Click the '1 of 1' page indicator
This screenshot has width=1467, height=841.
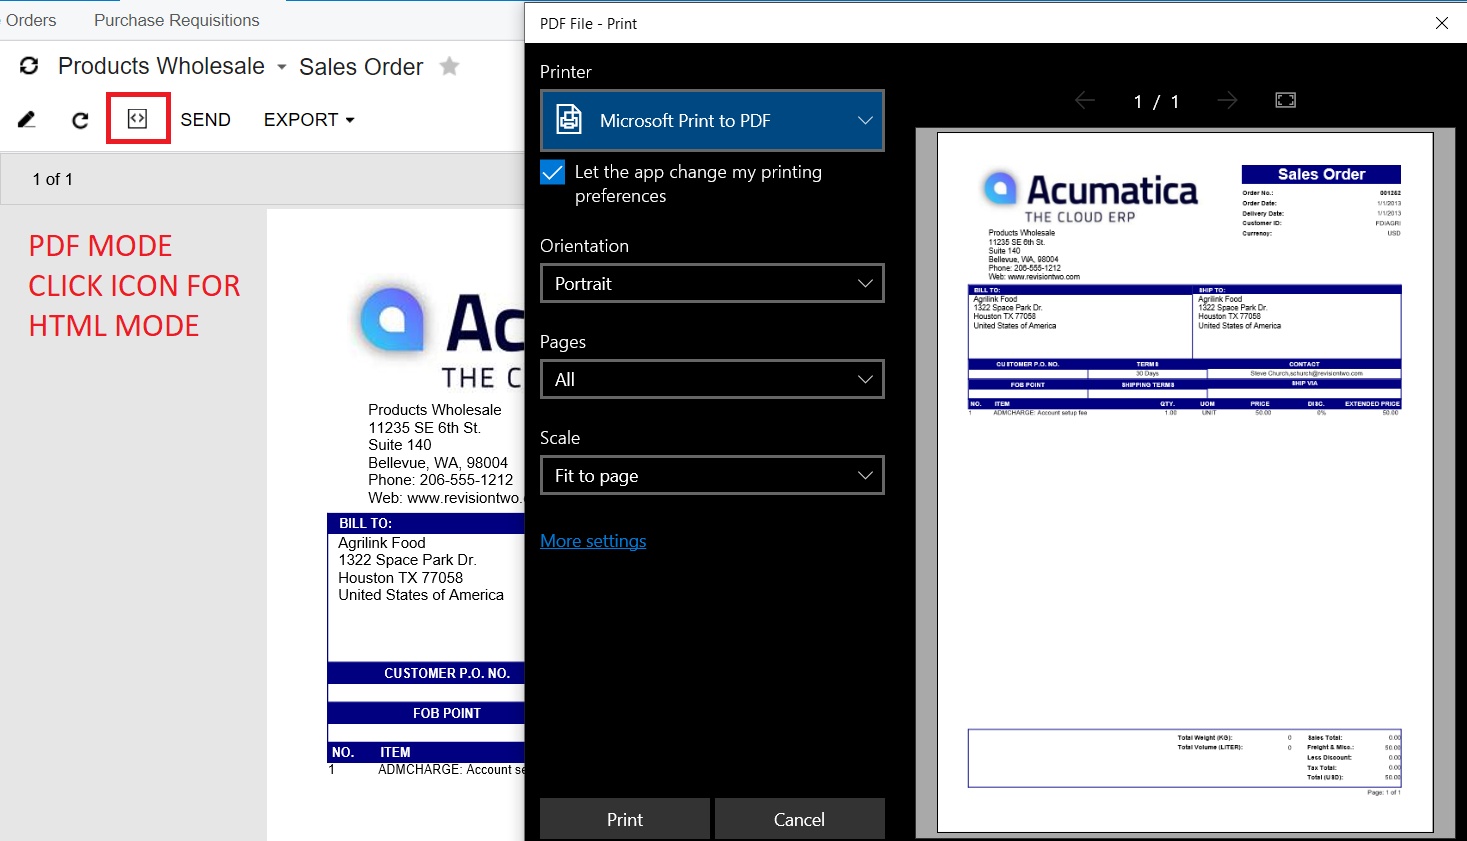point(53,179)
